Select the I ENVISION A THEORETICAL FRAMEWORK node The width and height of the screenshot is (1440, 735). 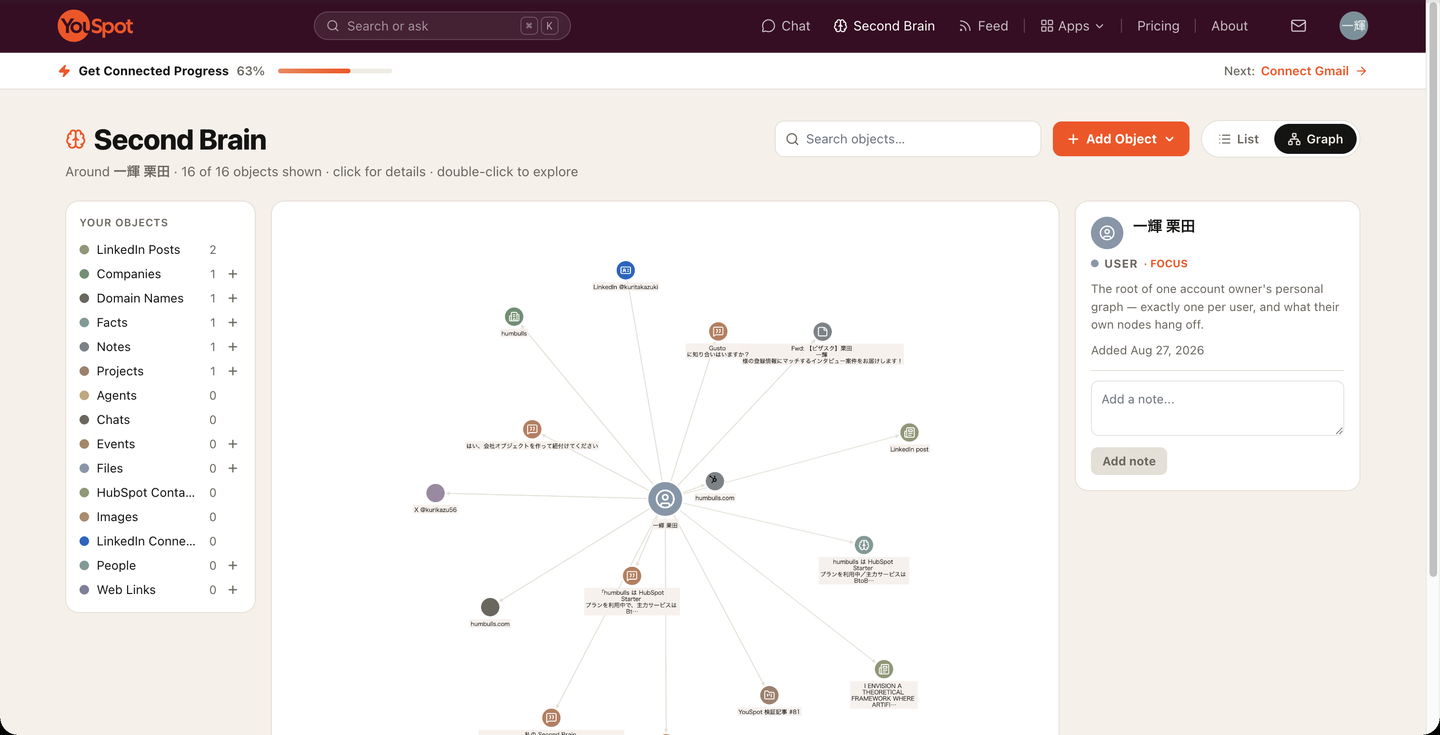click(x=884, y=669)
